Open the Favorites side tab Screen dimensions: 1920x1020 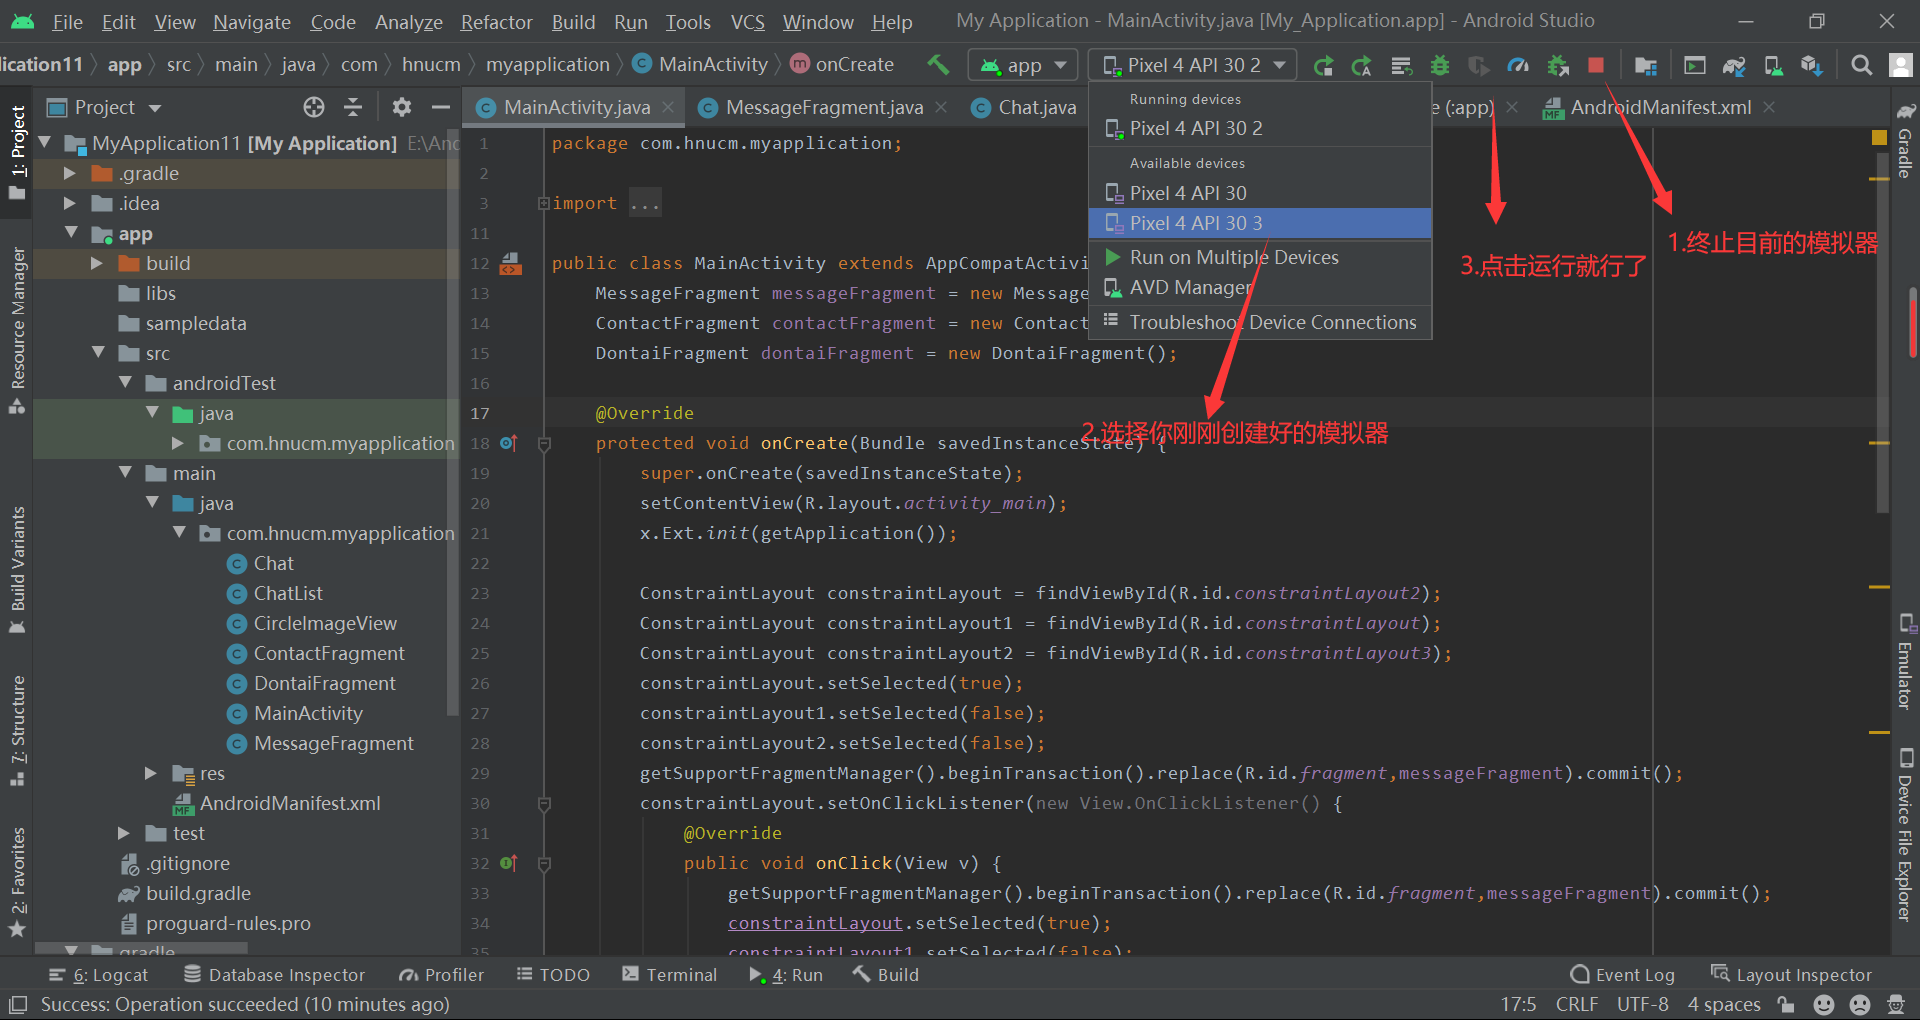(x=17, y=881)
